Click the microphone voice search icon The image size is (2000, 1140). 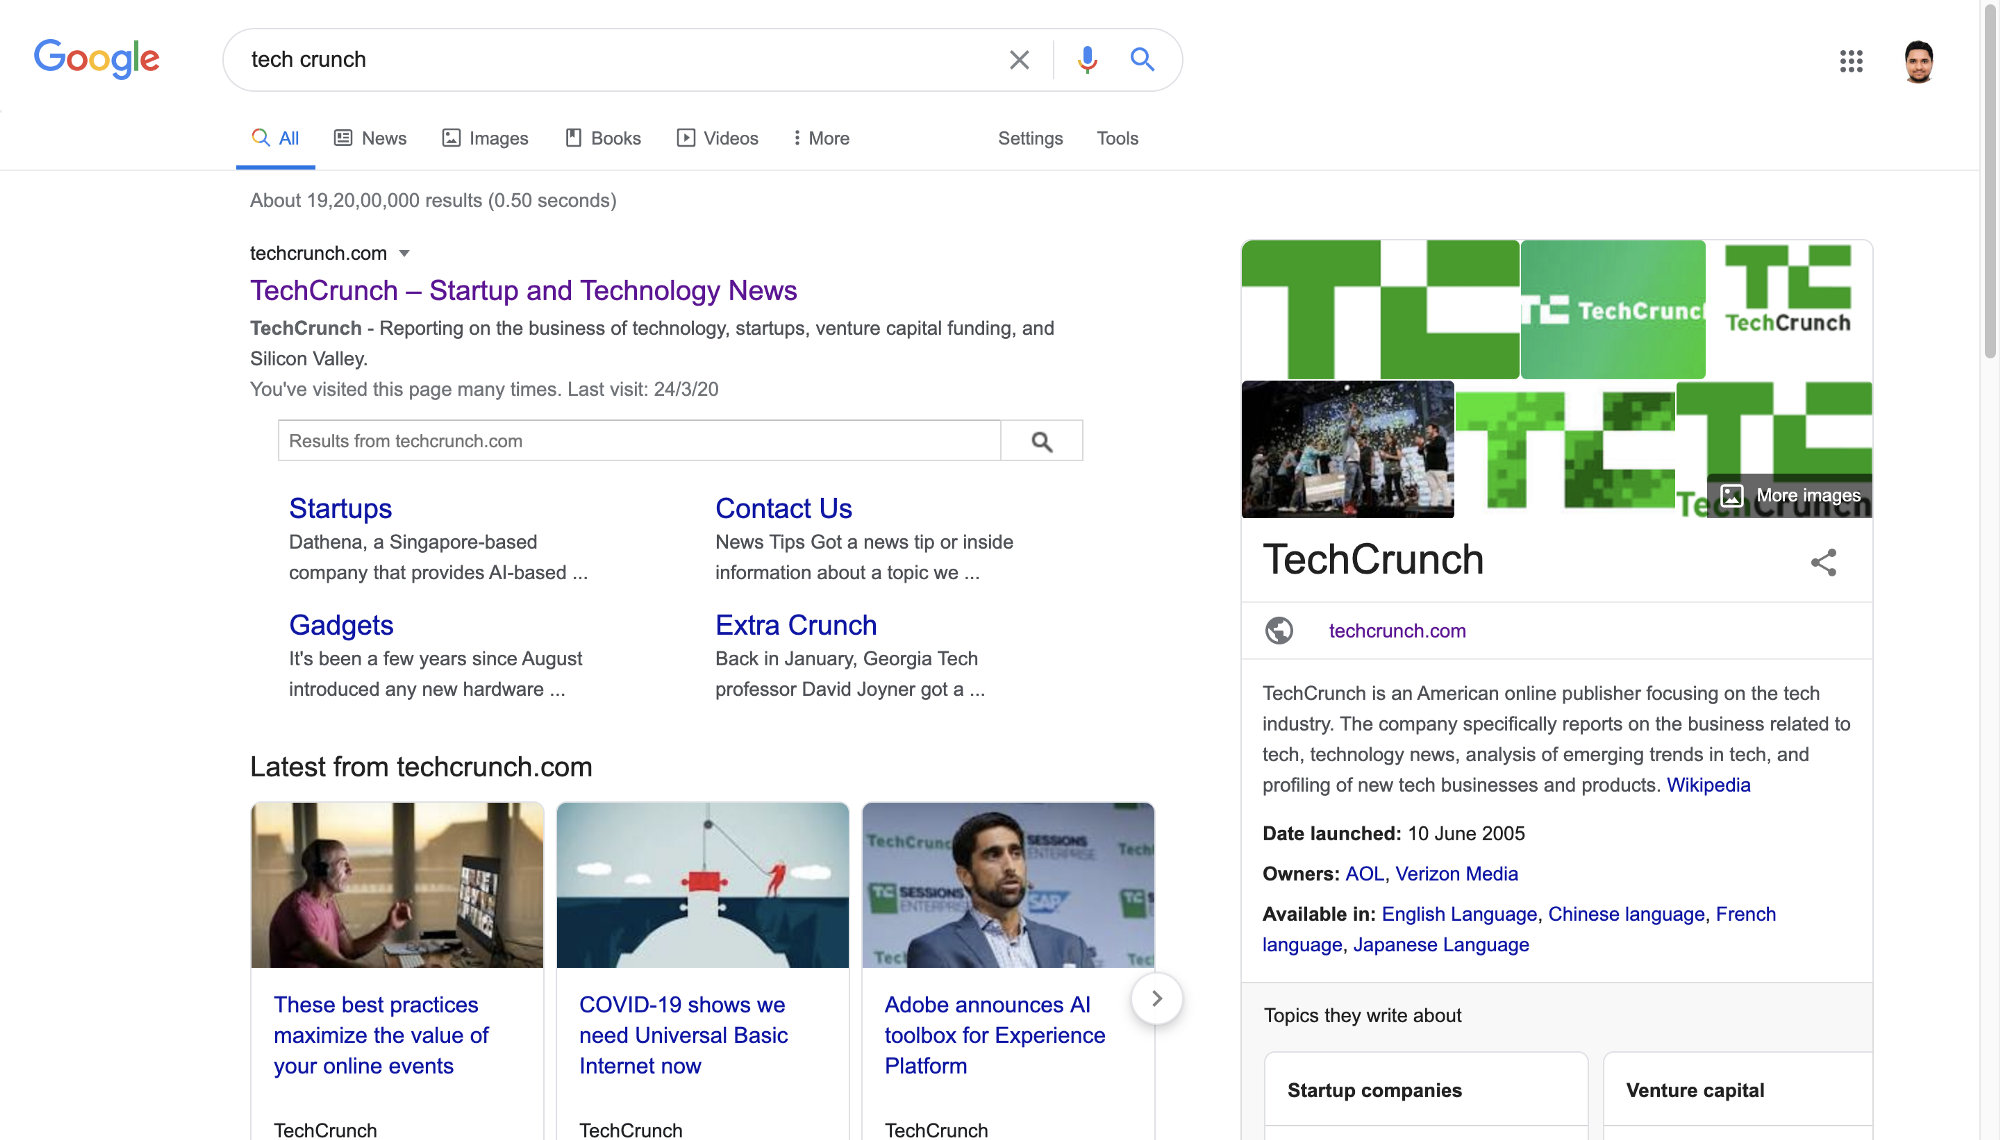1087,60
